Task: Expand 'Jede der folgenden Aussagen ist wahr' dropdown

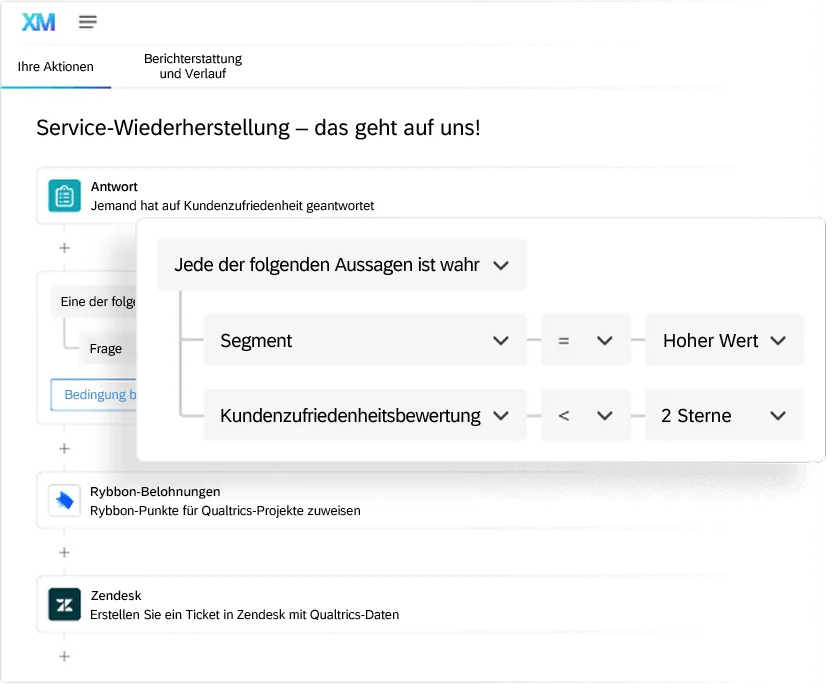Action: pos(342,265)
